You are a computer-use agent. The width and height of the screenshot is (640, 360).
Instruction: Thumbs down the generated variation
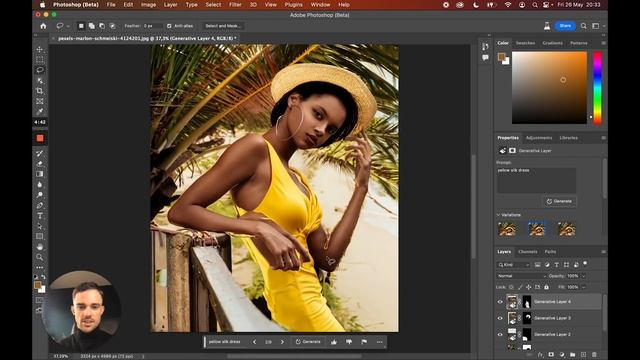point(349,342)
